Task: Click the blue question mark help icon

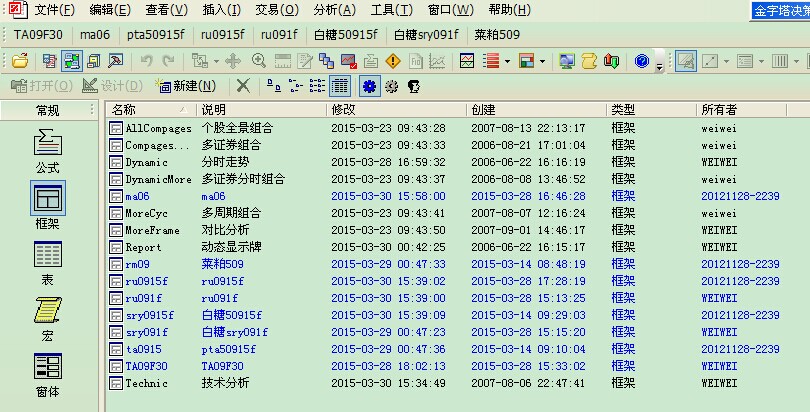Action: pyautogui.click(x=642, y=61)
